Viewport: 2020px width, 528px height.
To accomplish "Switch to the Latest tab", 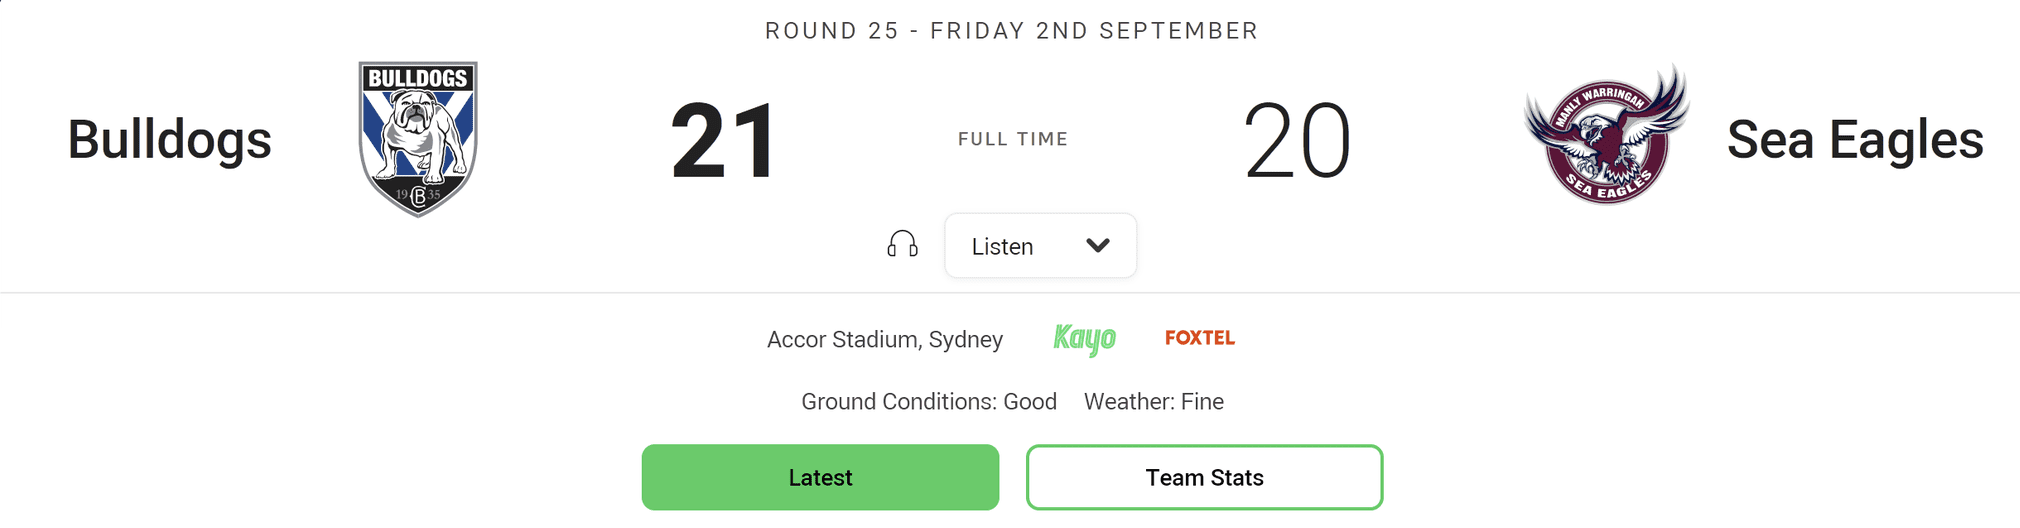I will [820, 478].
